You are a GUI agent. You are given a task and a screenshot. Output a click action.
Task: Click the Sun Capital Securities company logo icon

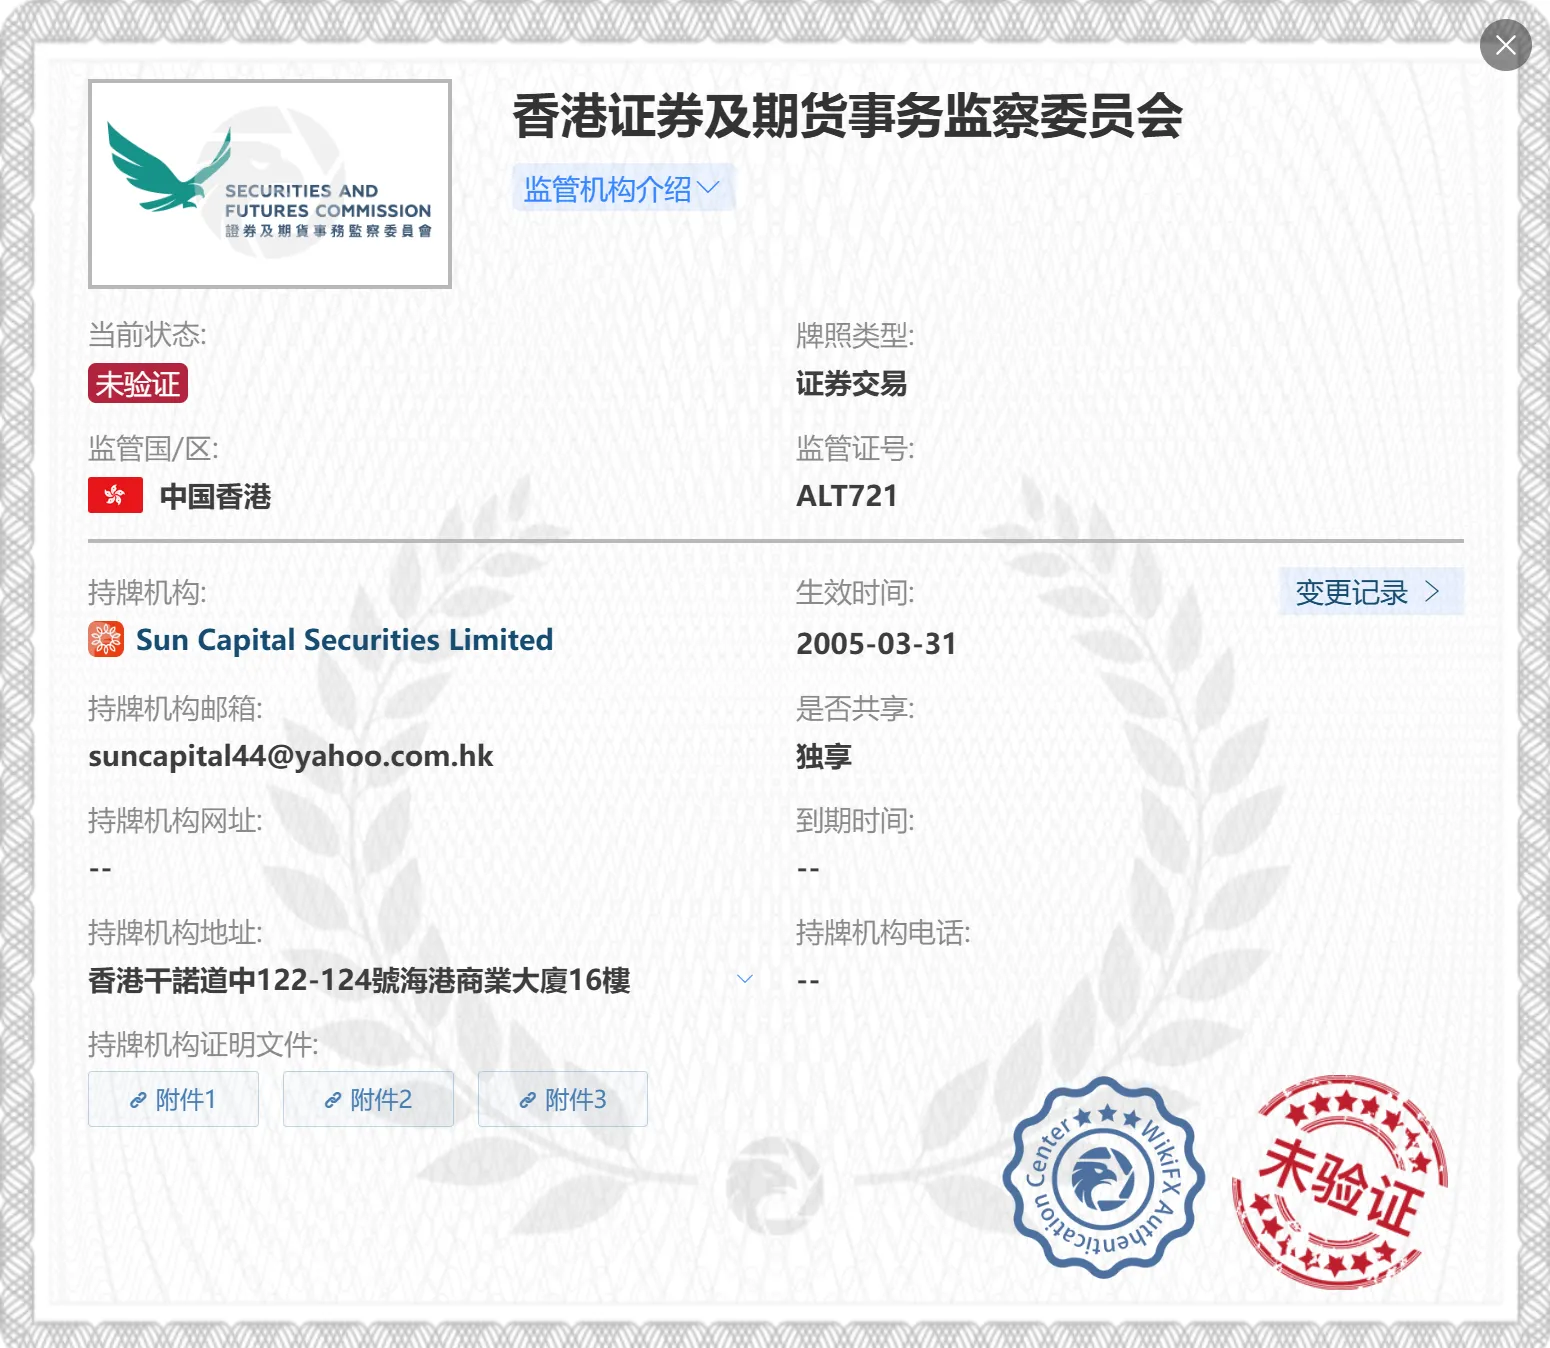[x=106, y=640]
